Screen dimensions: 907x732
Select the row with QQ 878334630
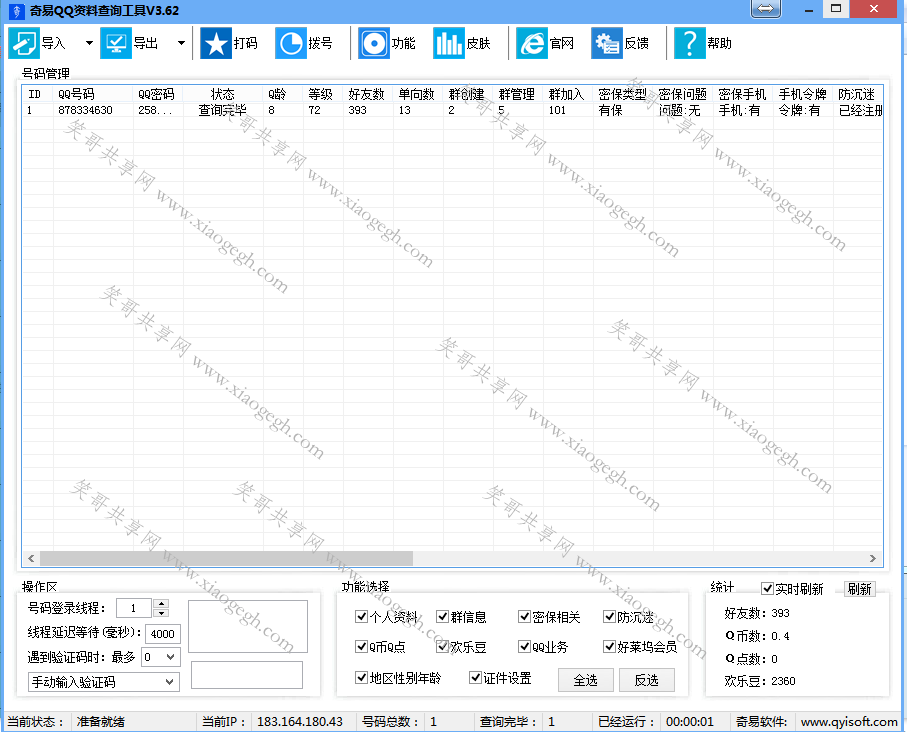[452, 110]
